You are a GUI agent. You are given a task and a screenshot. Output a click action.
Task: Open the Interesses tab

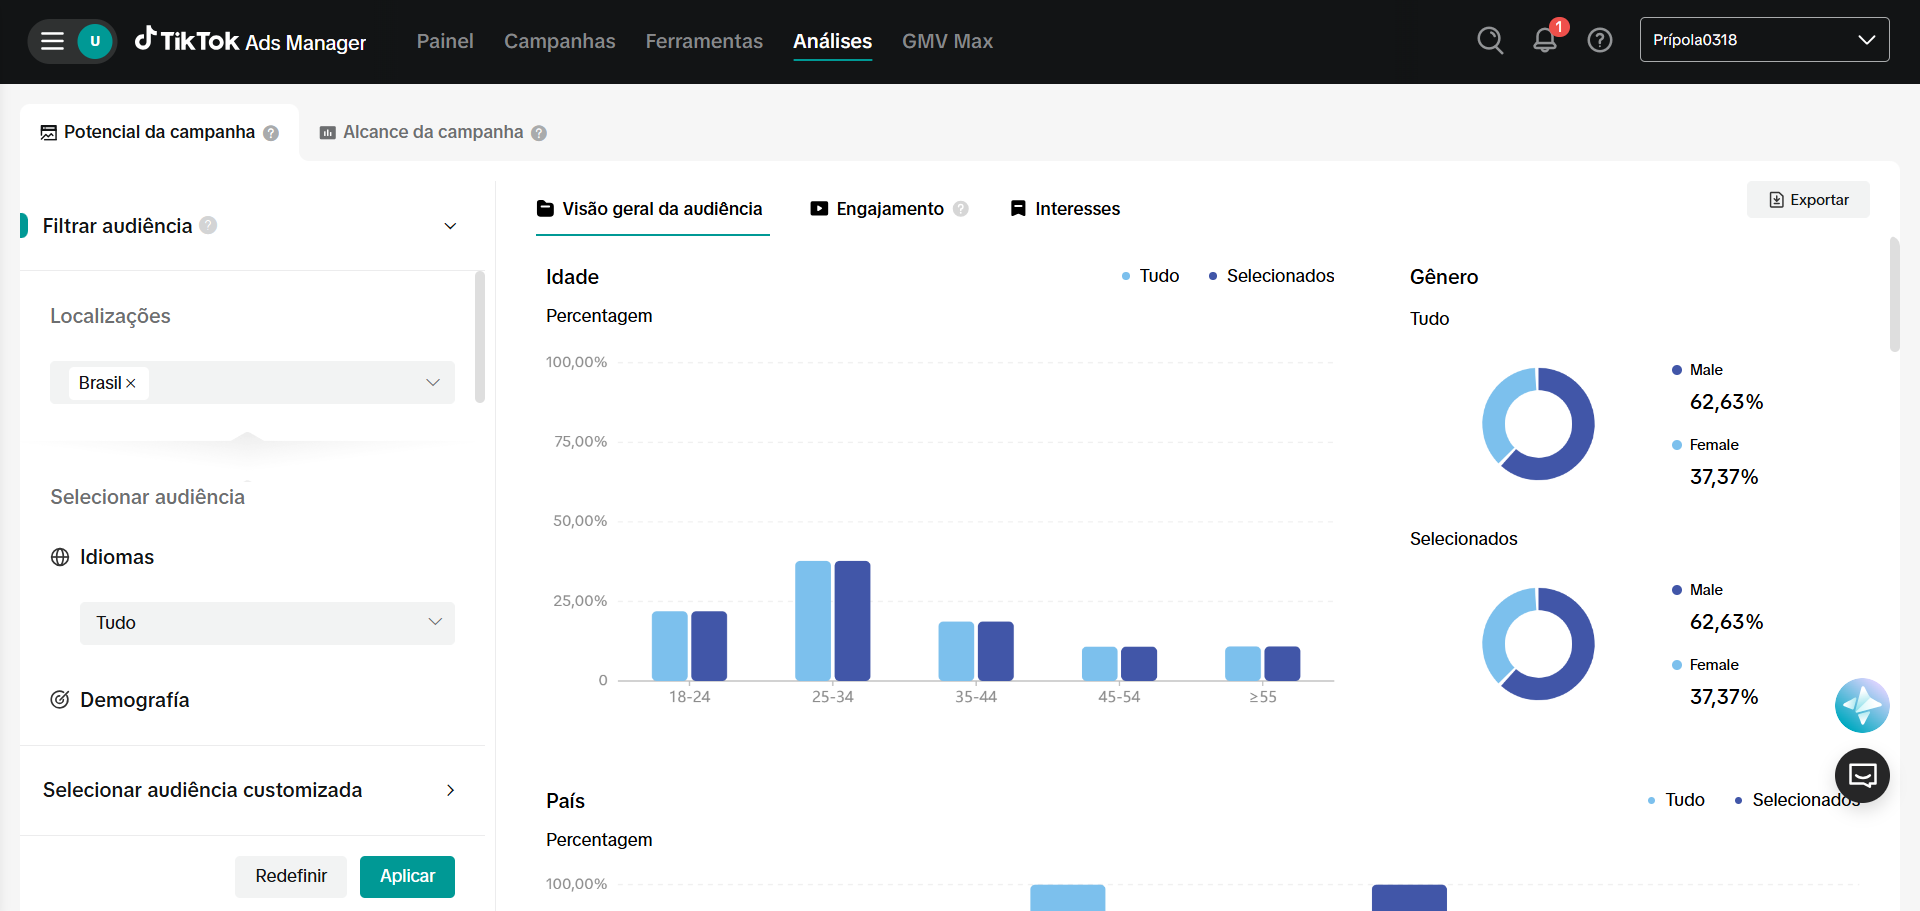pyautogui.click(x=1065, y=209)
